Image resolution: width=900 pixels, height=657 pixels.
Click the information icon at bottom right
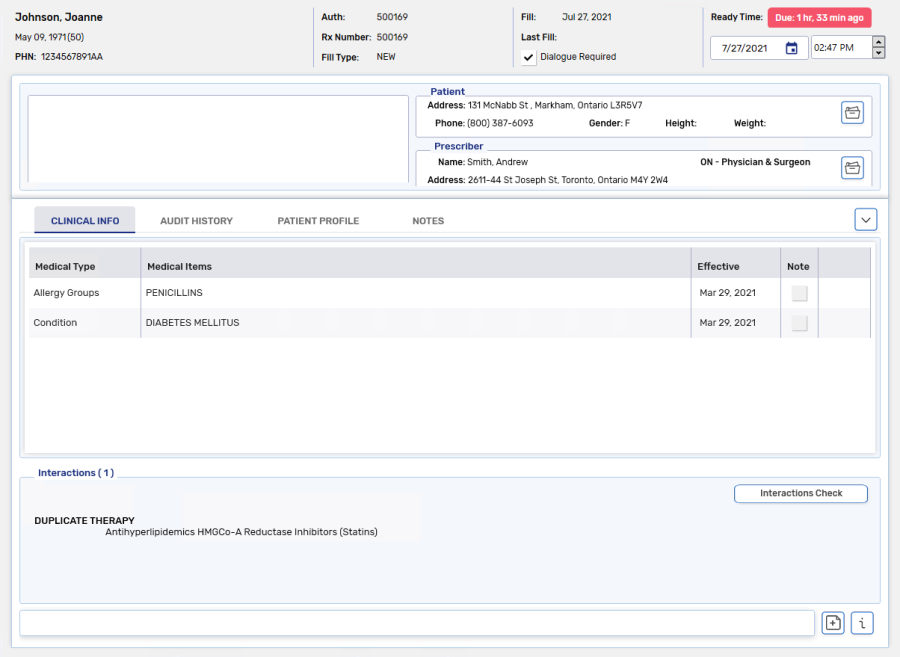[862, 623]
